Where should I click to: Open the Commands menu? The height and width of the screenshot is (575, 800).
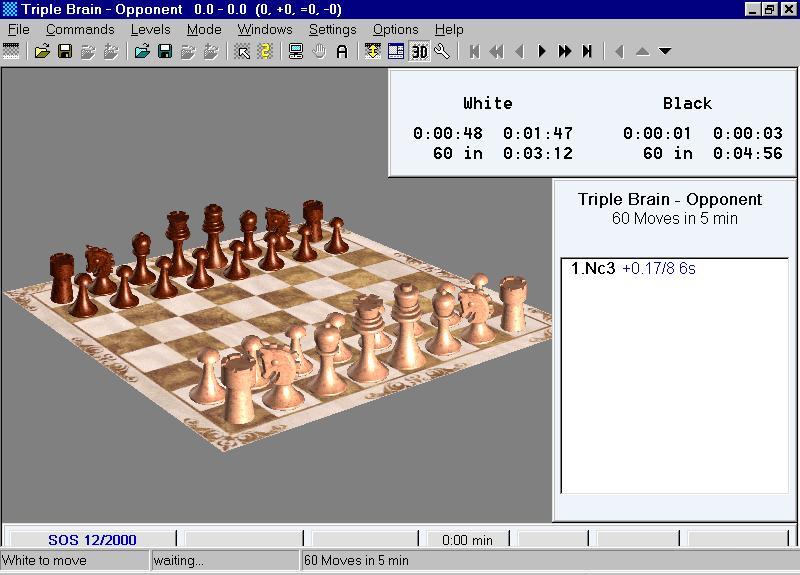pyautogui.click(x=80, y=29)
